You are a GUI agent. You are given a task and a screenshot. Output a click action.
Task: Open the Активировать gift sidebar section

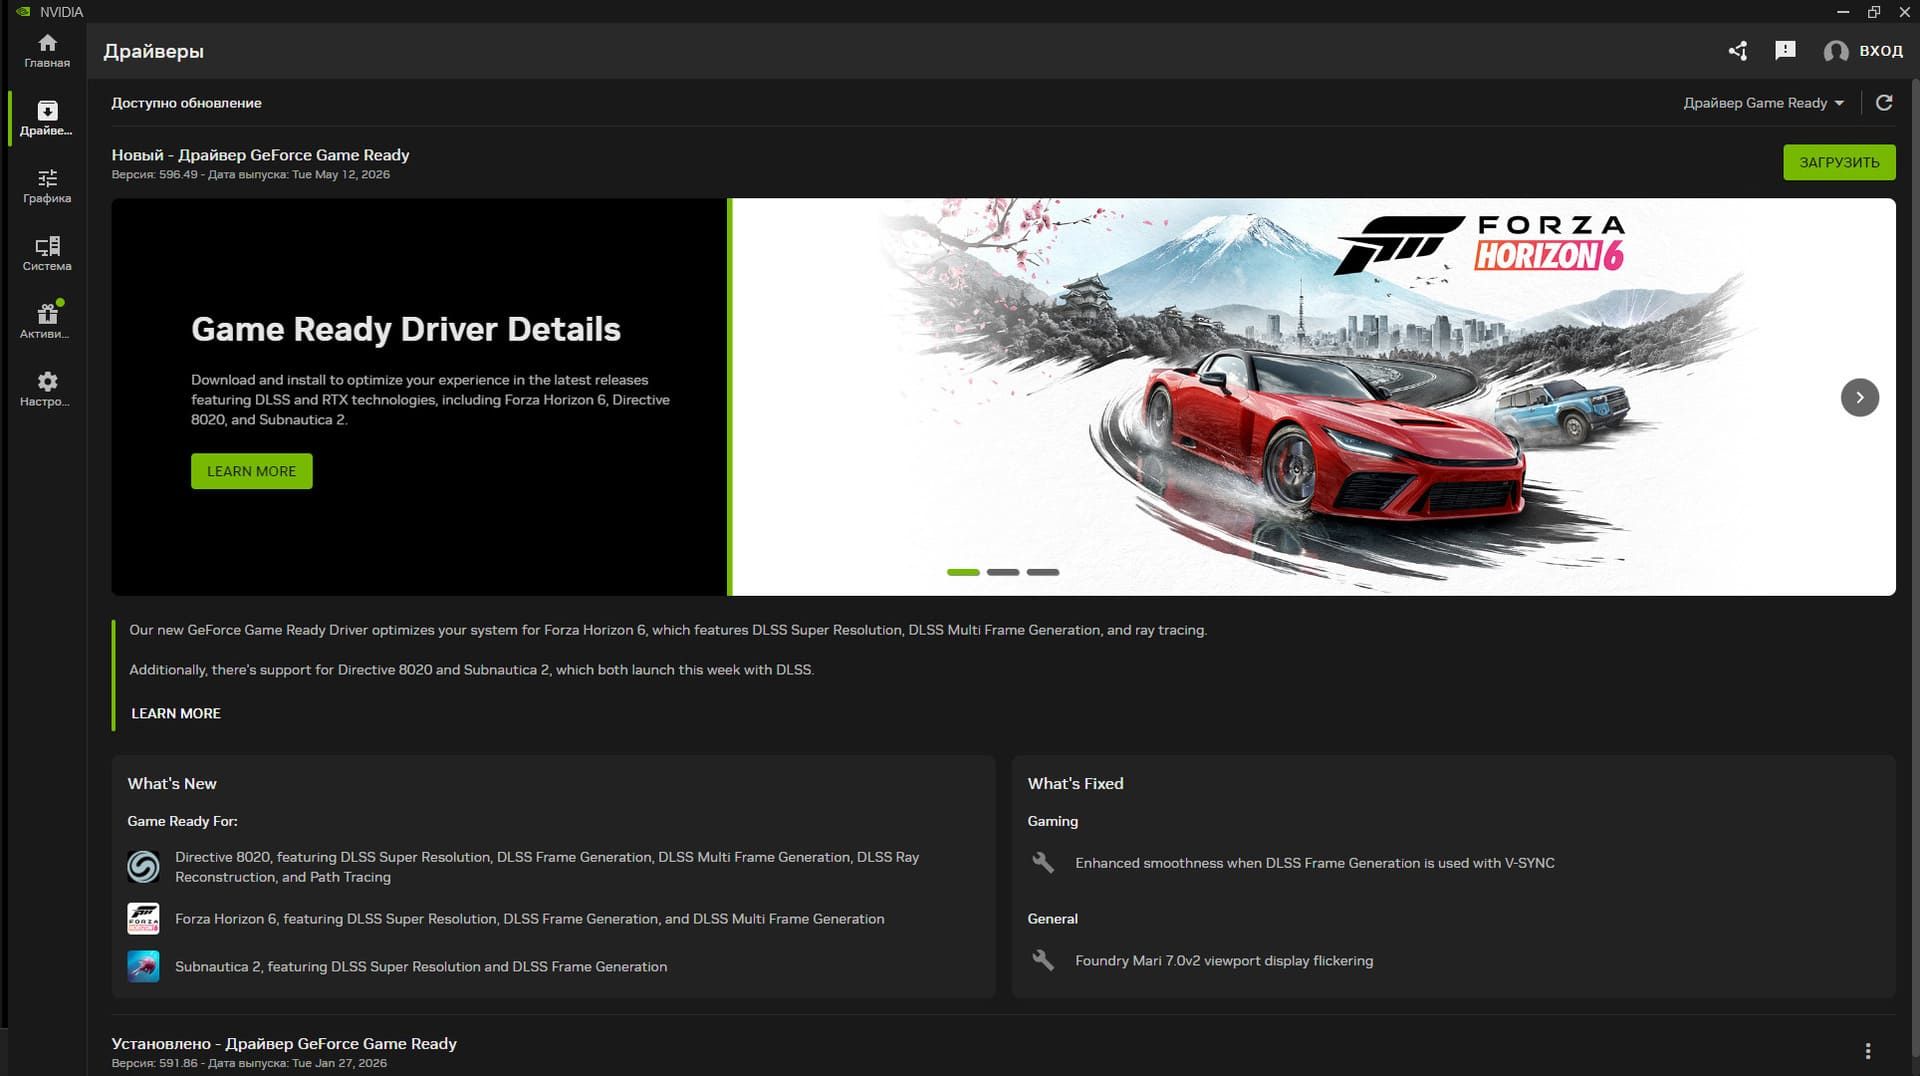coord(47,321)
